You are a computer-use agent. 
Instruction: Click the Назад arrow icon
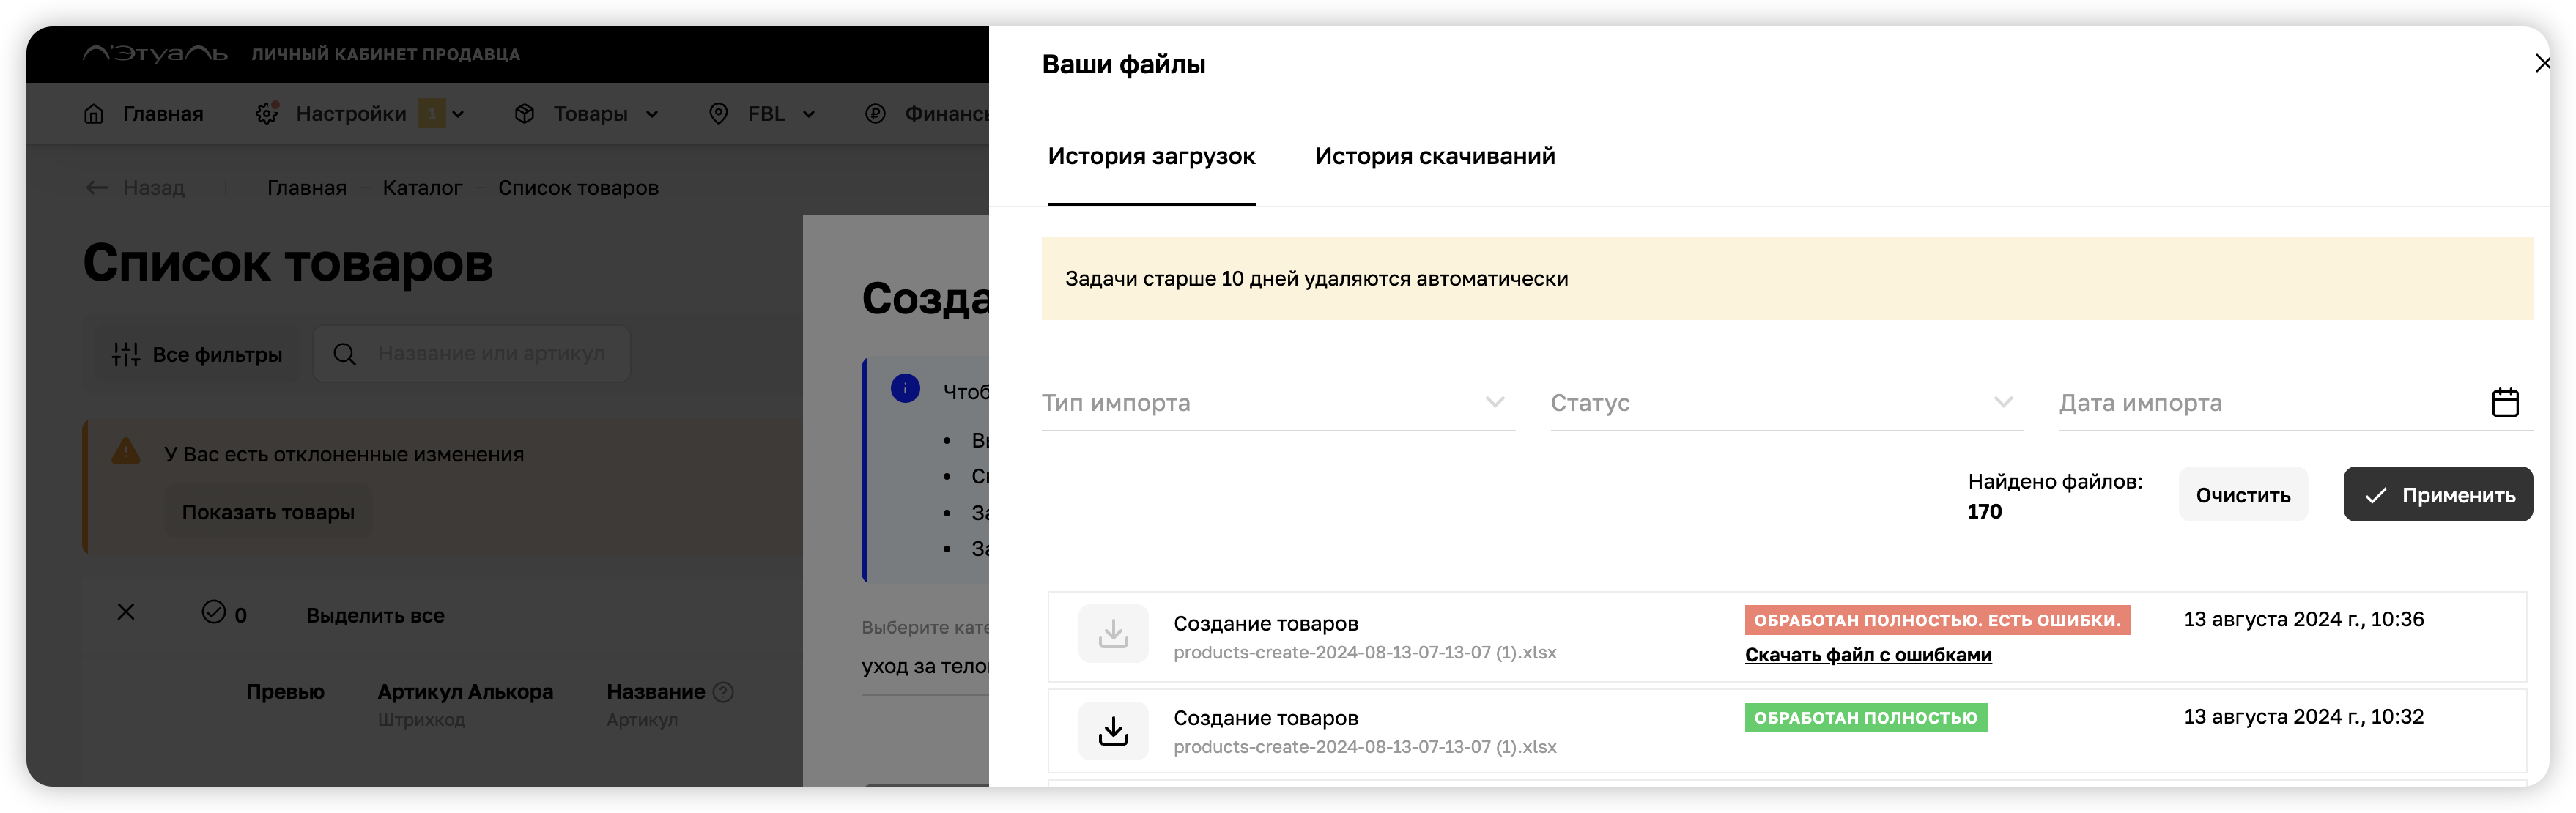pyautogui.click(x=96, y=187)
